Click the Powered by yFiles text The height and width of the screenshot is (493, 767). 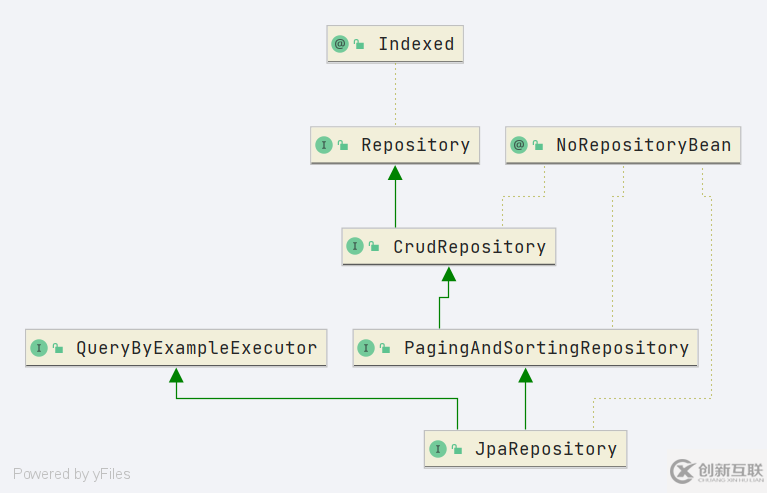coord(72,474)
